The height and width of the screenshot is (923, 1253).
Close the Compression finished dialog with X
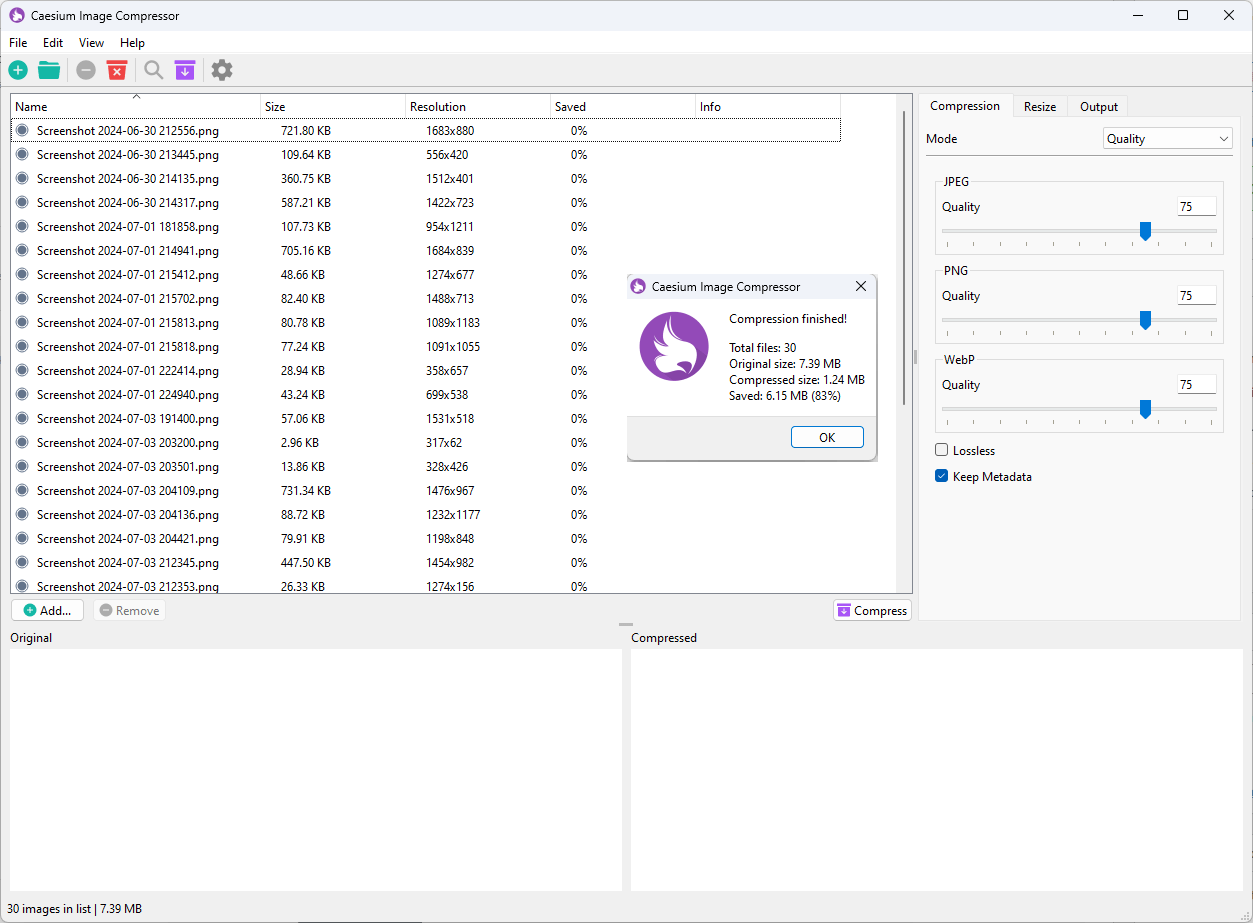coord(861,287)
